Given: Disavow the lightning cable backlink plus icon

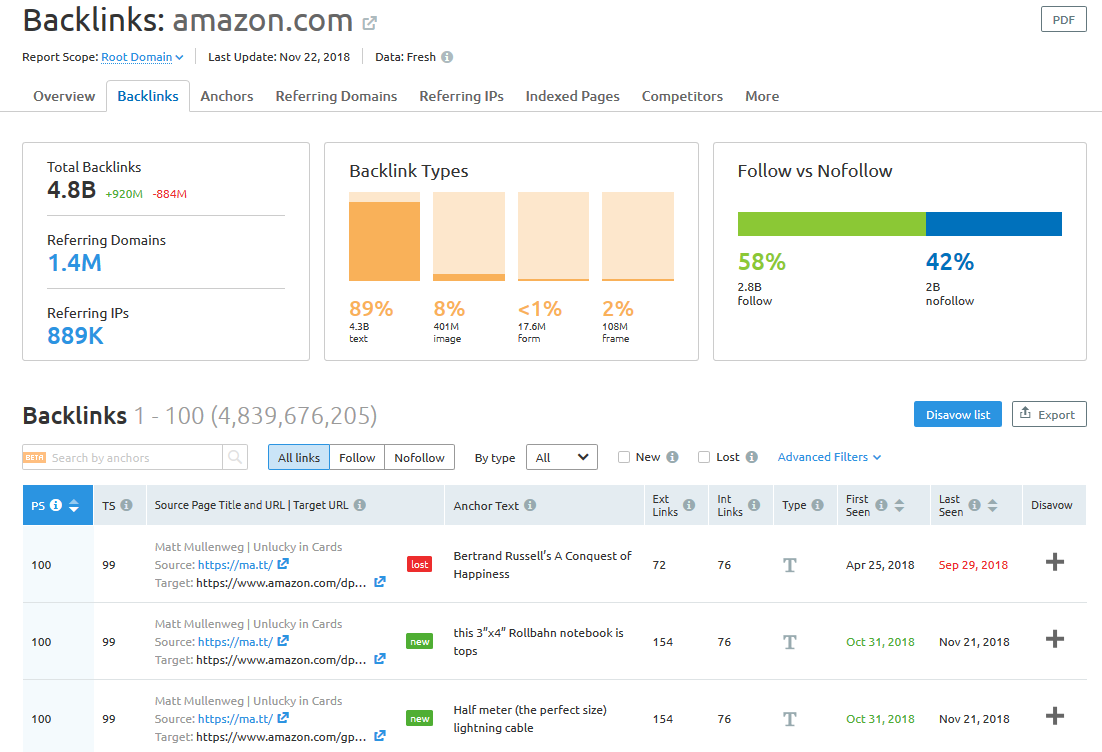Looking at the screenshot, I should click(1054, 716).
